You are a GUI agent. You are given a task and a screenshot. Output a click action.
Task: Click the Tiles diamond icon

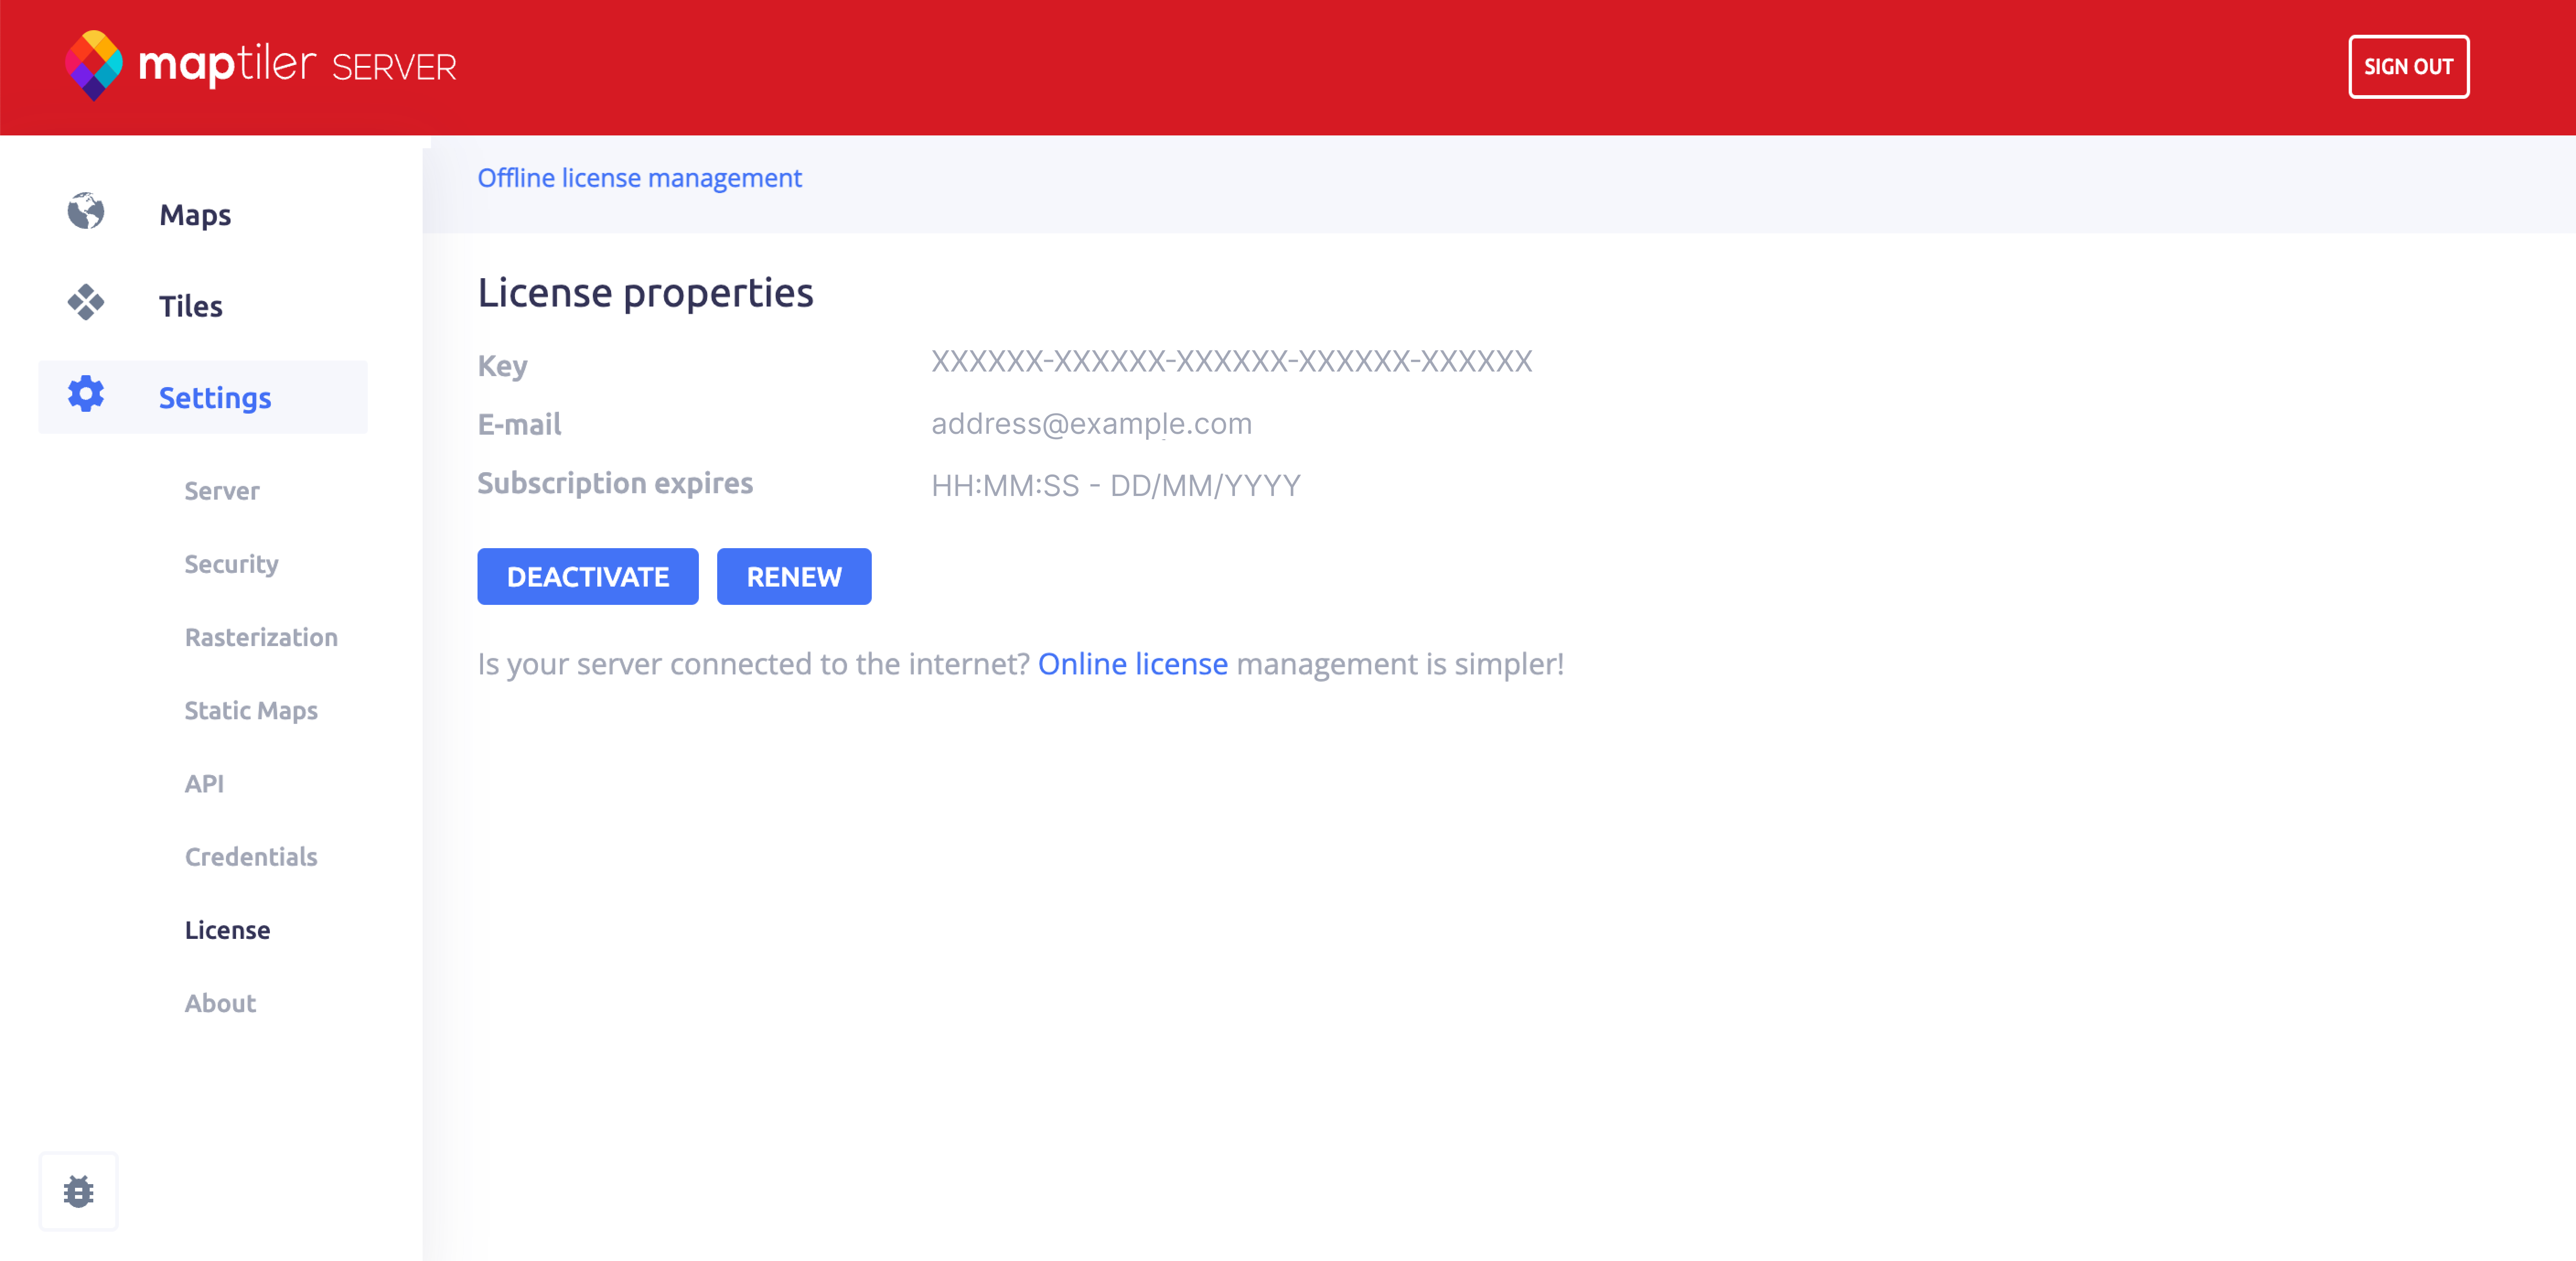click(x=86, y=303)
